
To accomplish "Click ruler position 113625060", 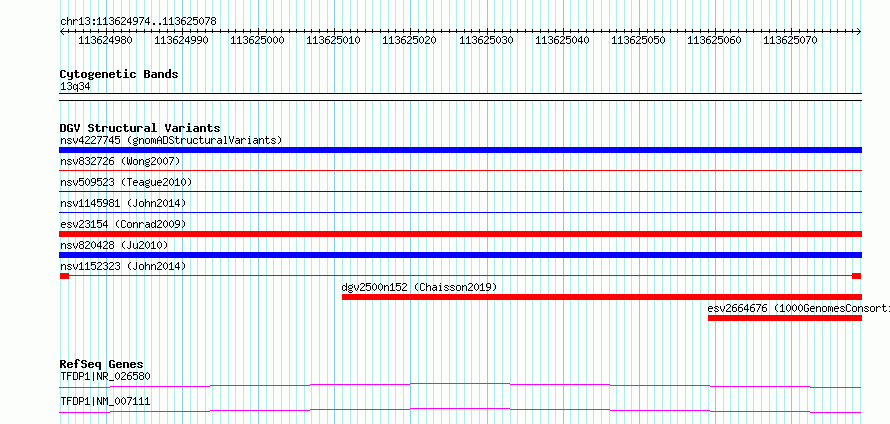I will click(715, 40).
